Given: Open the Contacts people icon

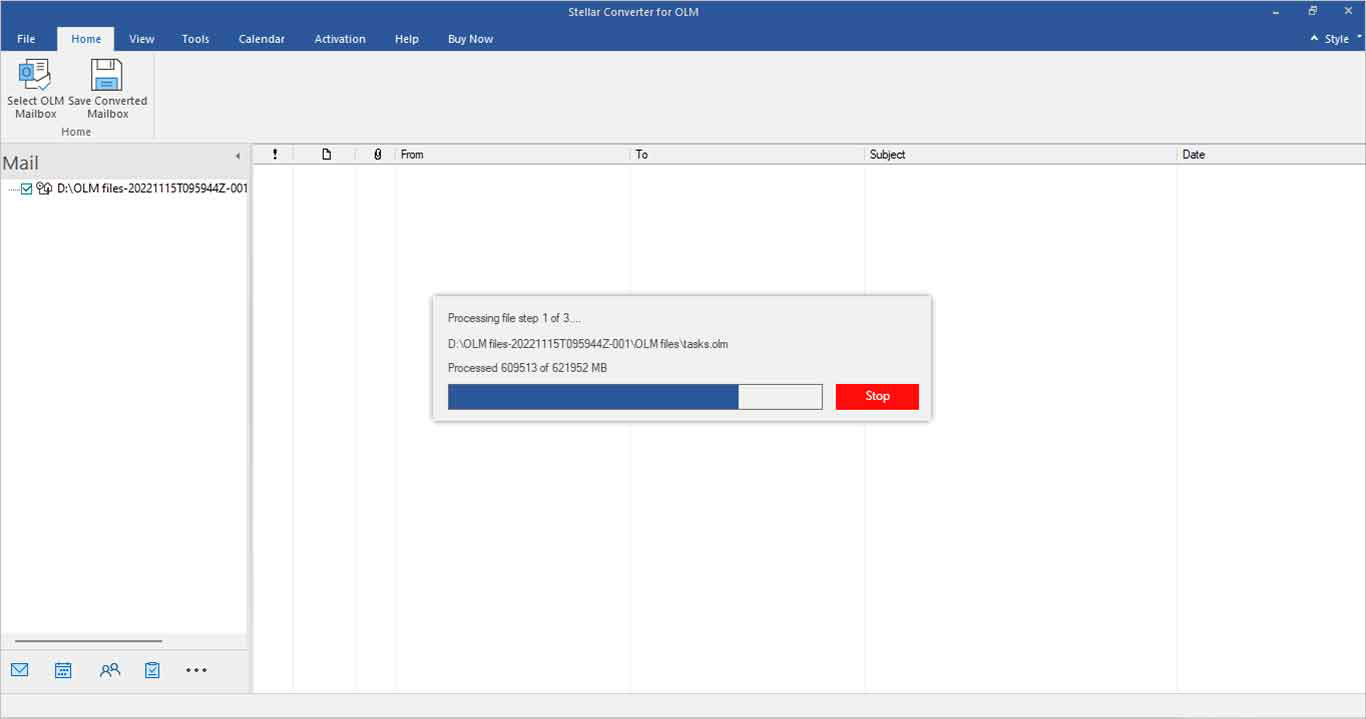Looking at the screenshot, I should (110, 670).
